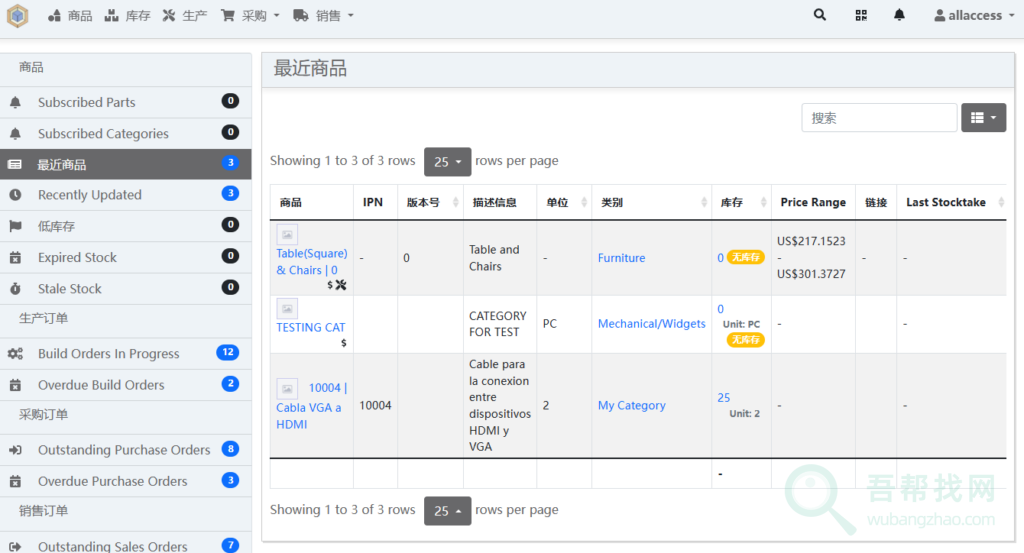Click the search magnifier icon in navbar
1024x553 pixels.
click(x=820, y=15)
